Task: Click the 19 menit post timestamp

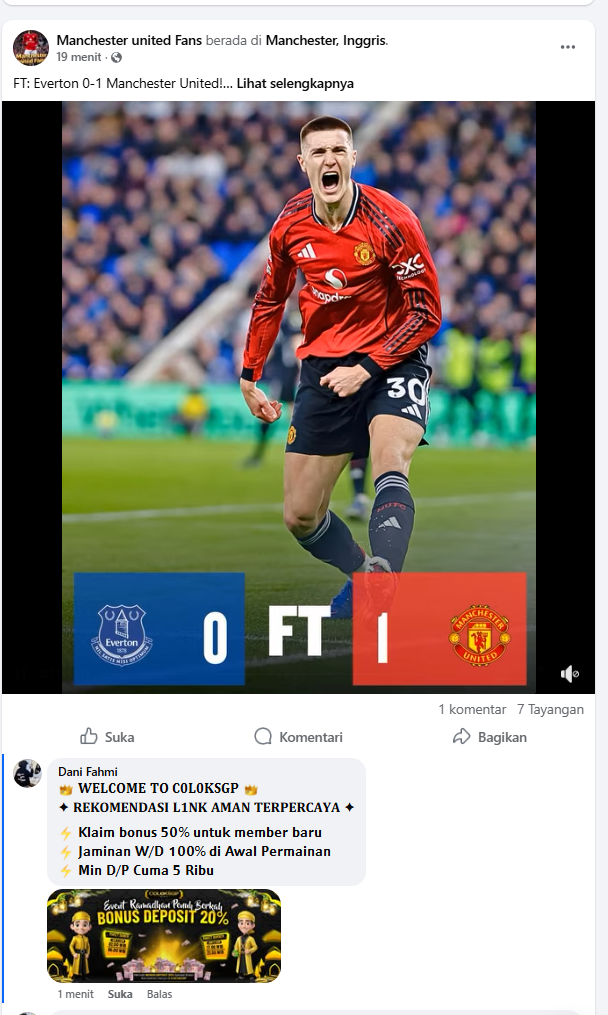Action: tap(78, 58)
